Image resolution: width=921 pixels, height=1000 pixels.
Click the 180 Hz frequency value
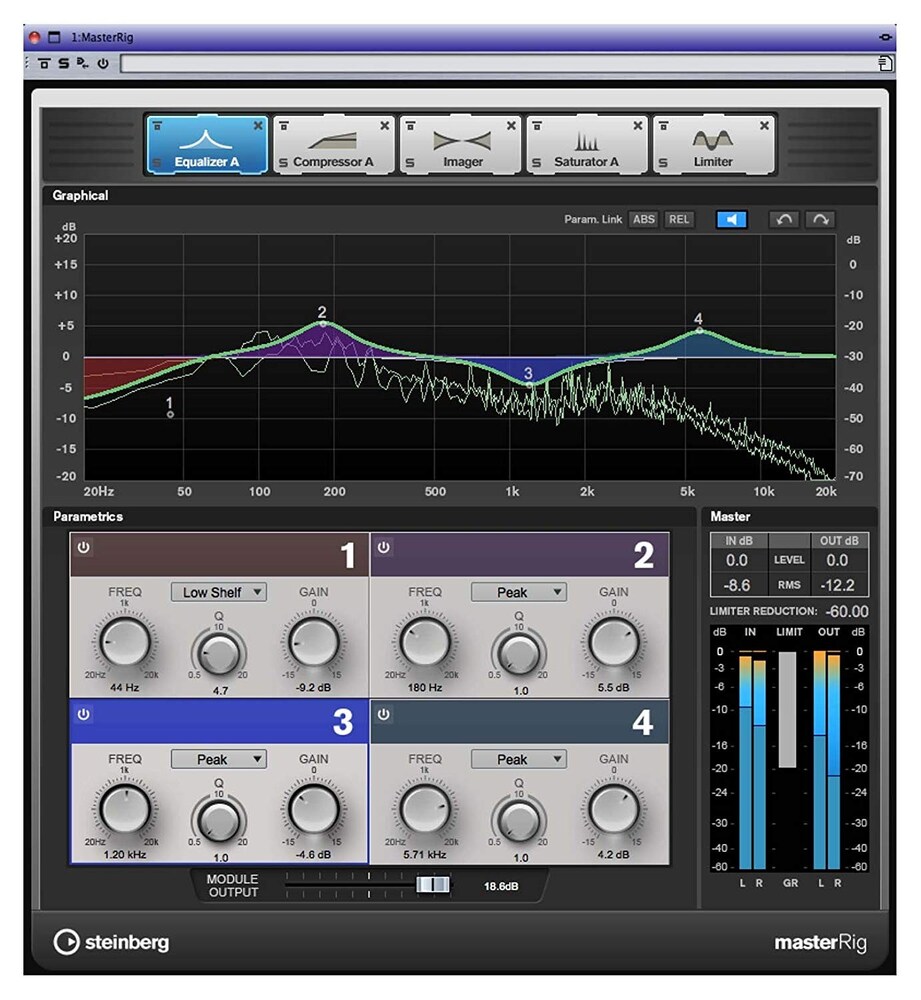(x=425, y=688)
